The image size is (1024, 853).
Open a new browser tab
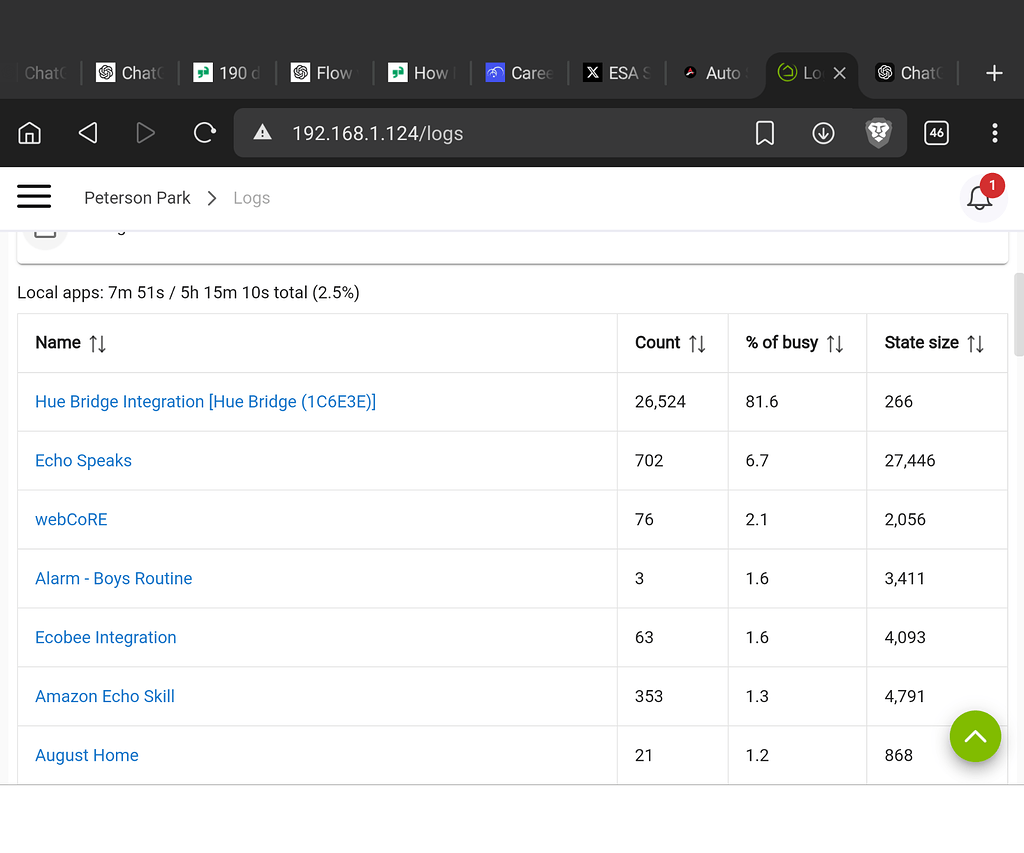click(x=994, y=73)
